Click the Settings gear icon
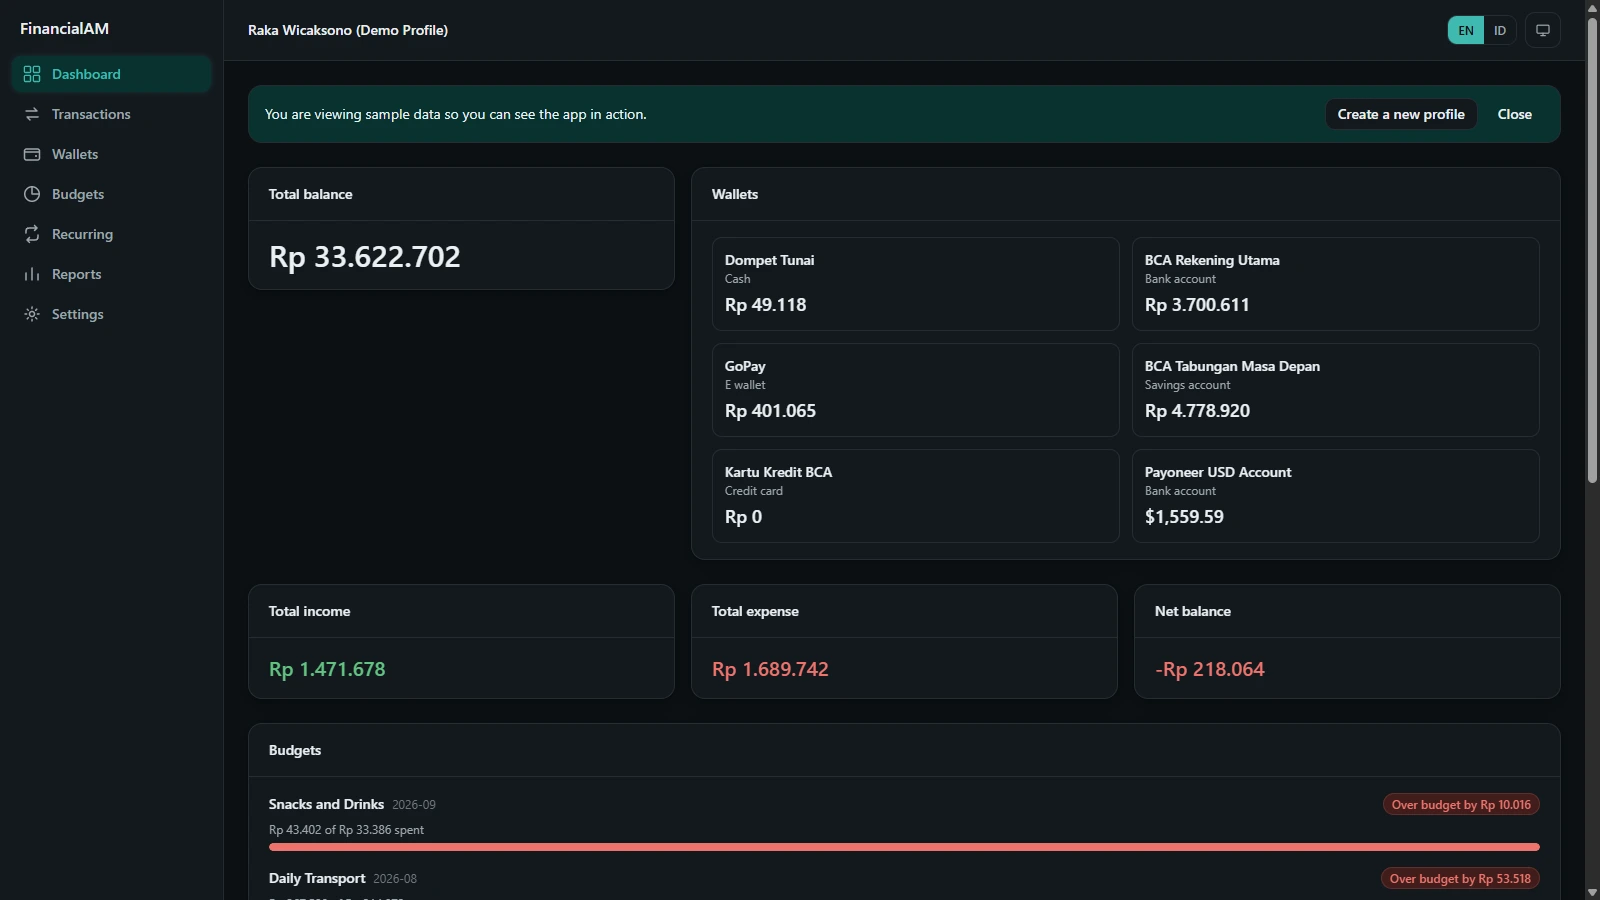This screenshot has width=1600, height=900. pos(32,314)
